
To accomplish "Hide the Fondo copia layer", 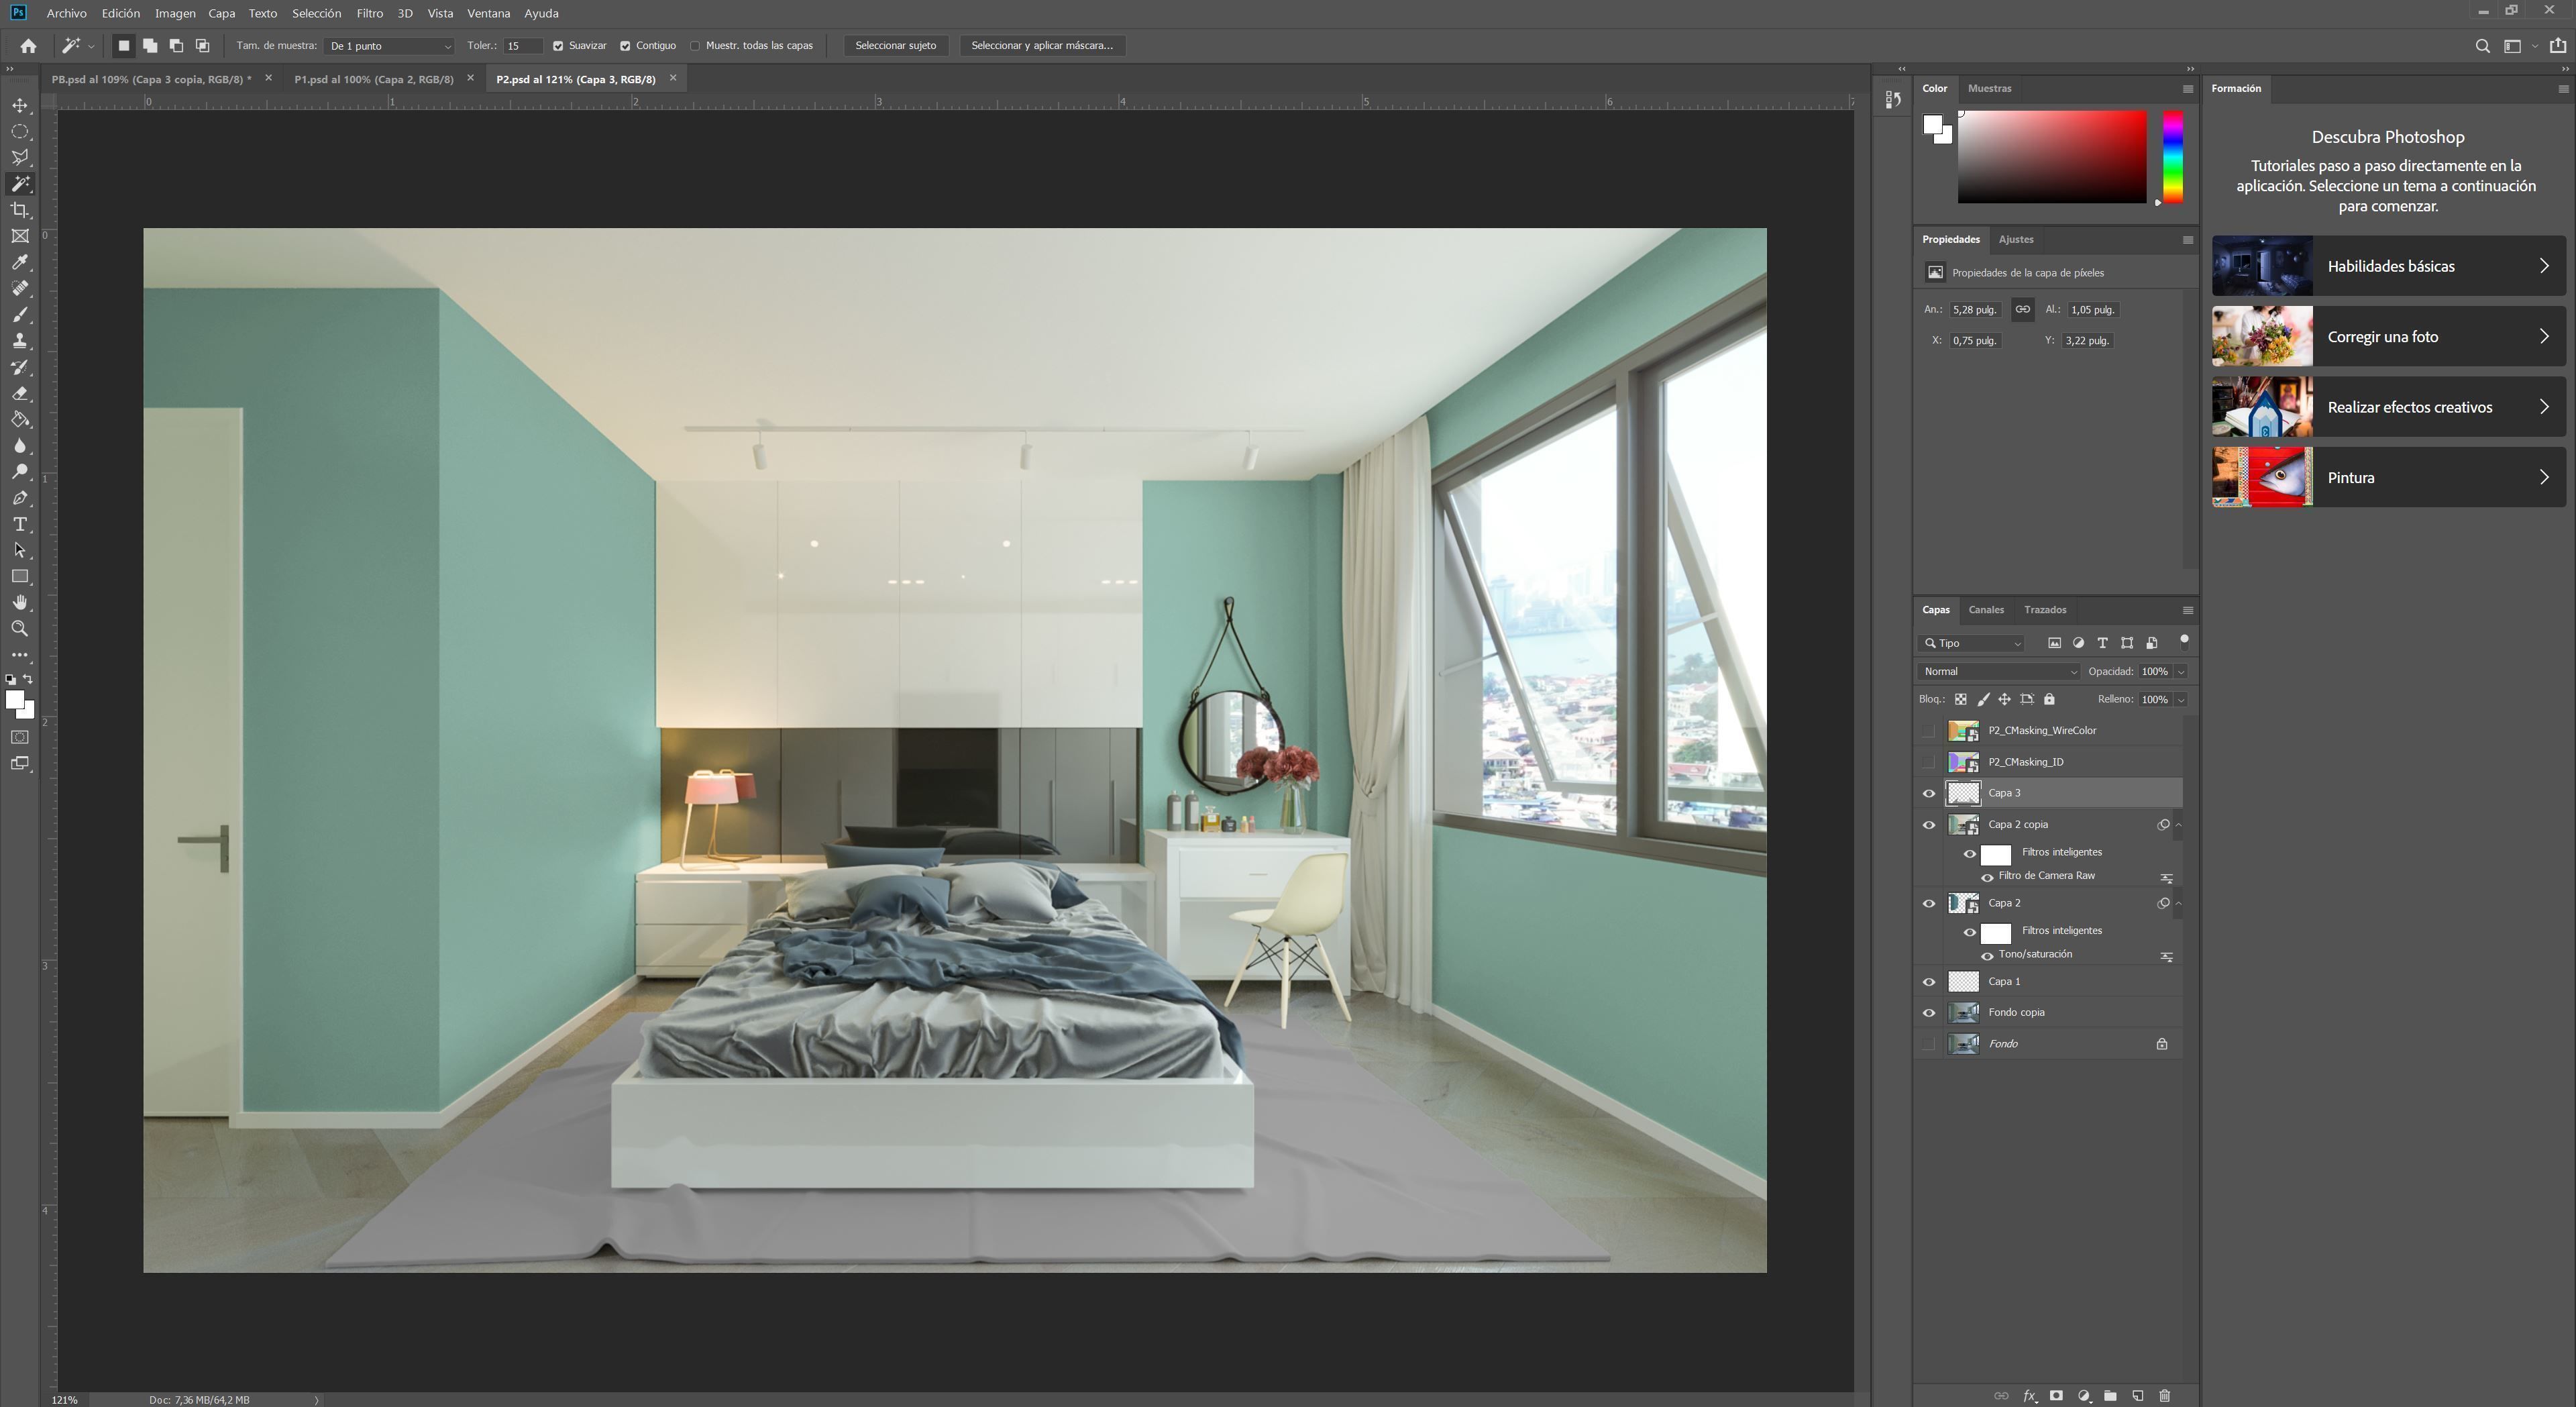I will click(1929, 1013).
